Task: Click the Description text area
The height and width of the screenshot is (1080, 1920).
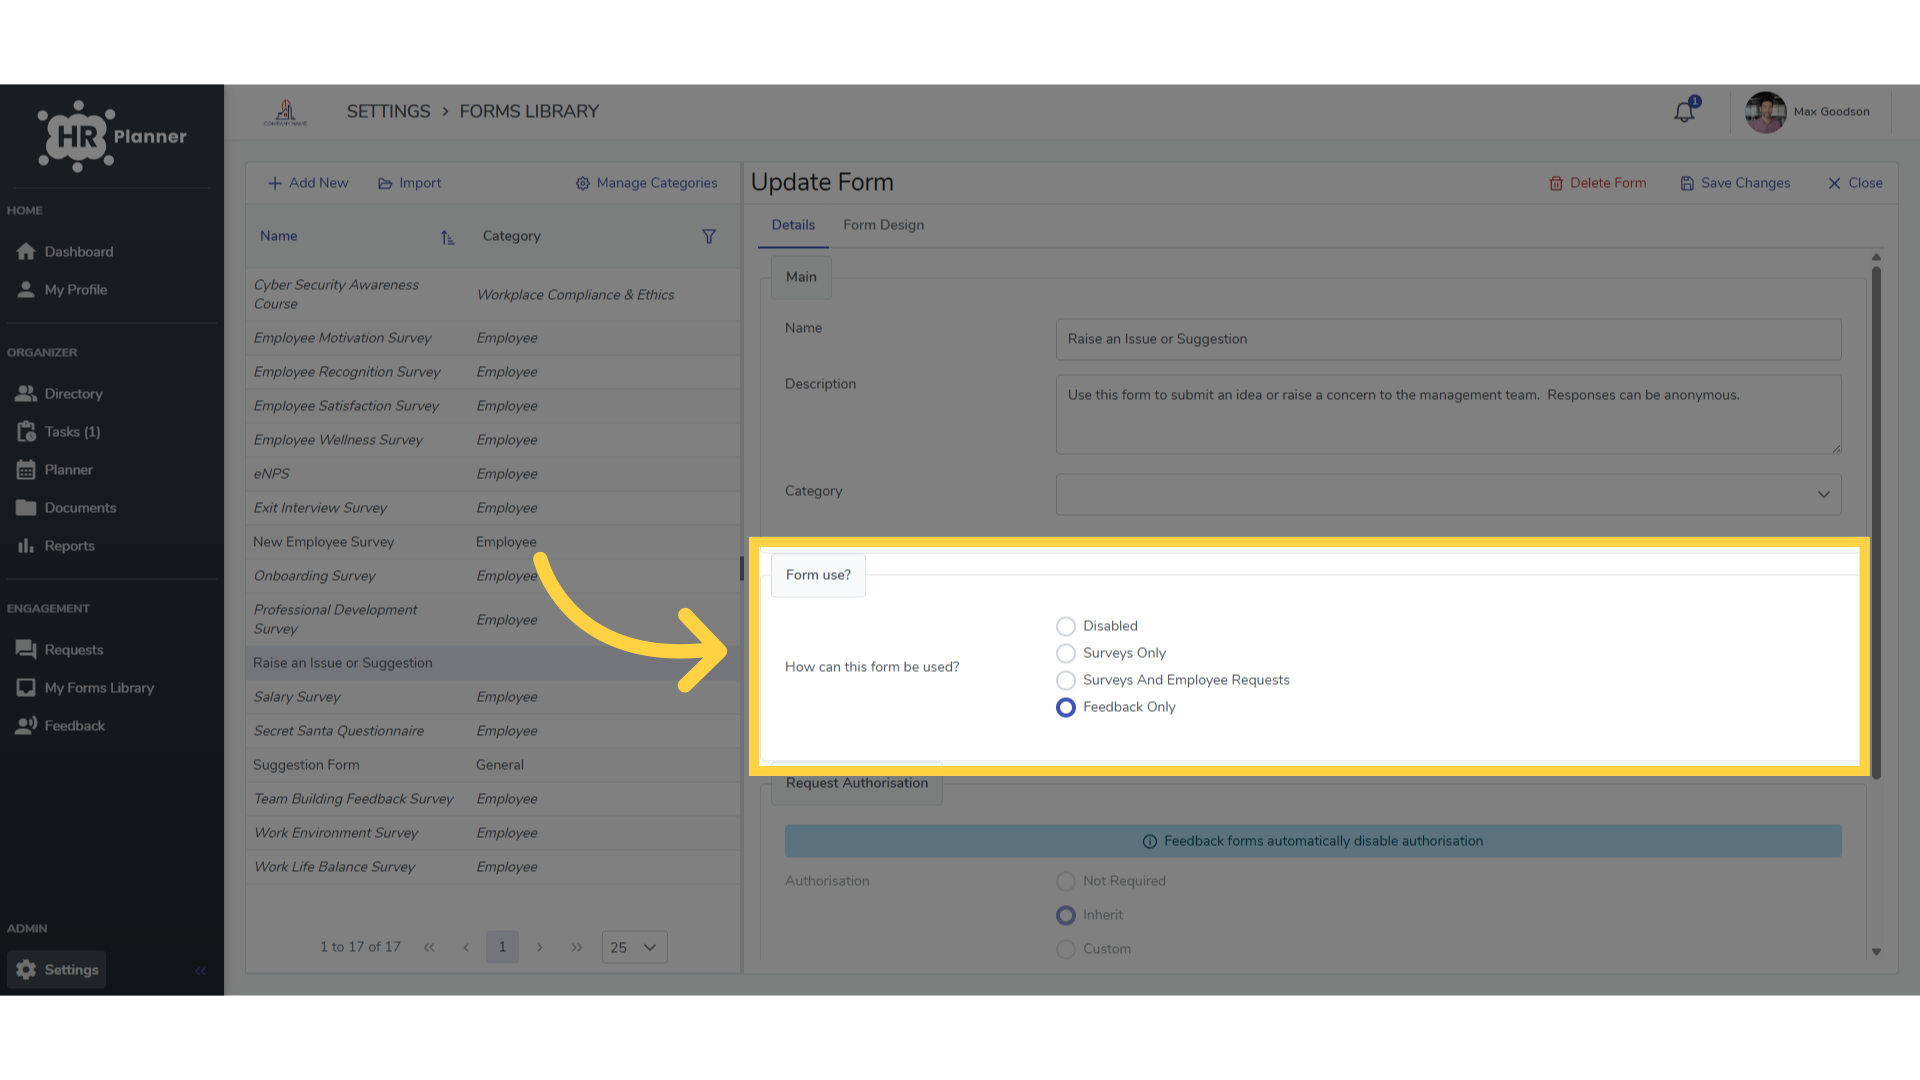Action: (x=1448, y=414)
